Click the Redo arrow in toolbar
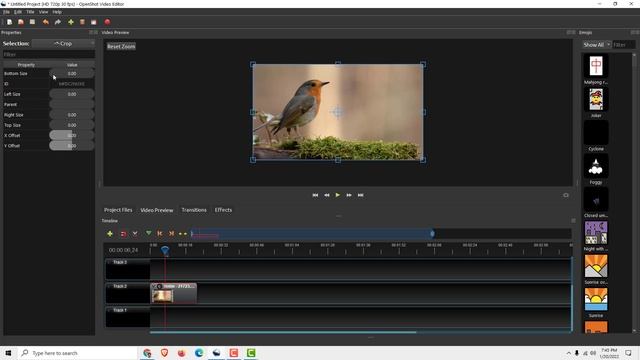This screenshot has height=360, width=640. click(58, 22)
